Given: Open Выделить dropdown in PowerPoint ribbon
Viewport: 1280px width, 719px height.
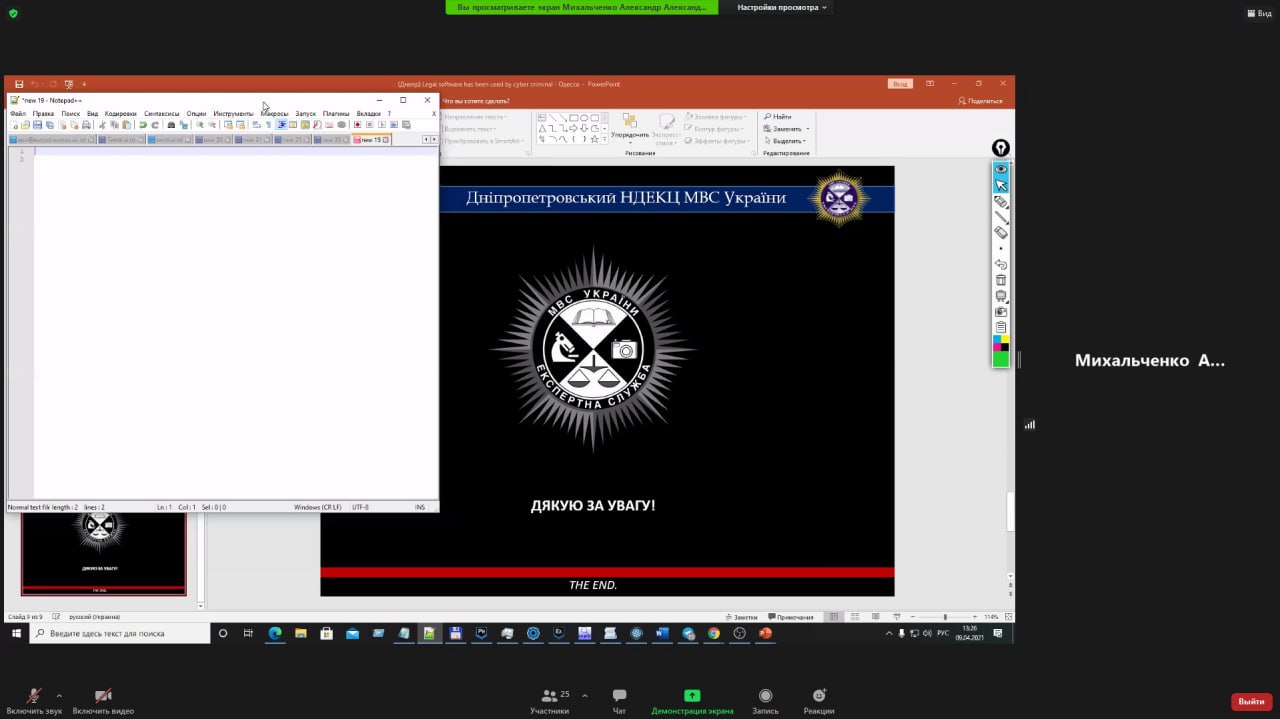Looking at the screenshot, I should click(x=786, y=141).
